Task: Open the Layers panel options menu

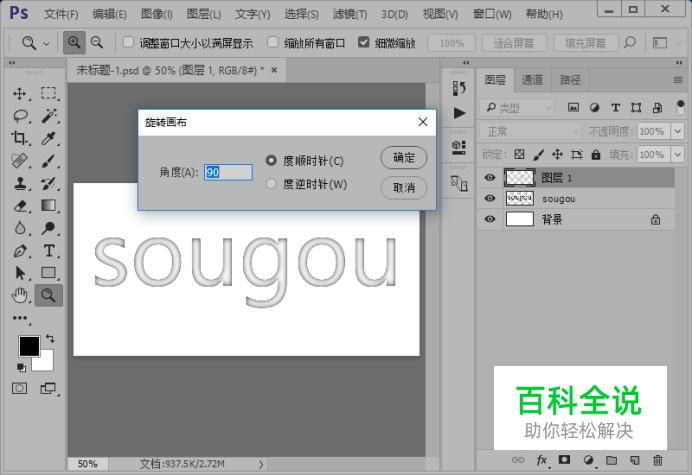Action: point(678,80)
